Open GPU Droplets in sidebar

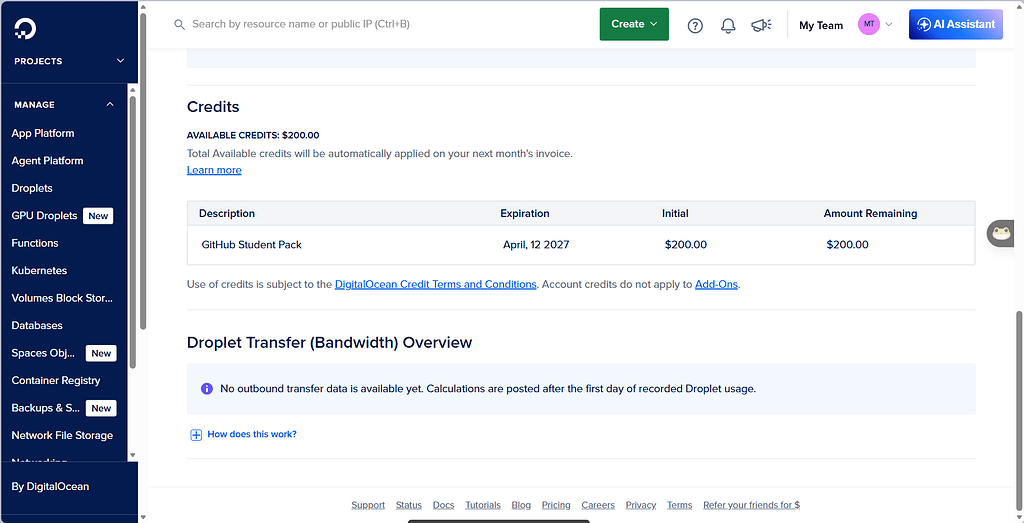(x=44, y=215)
